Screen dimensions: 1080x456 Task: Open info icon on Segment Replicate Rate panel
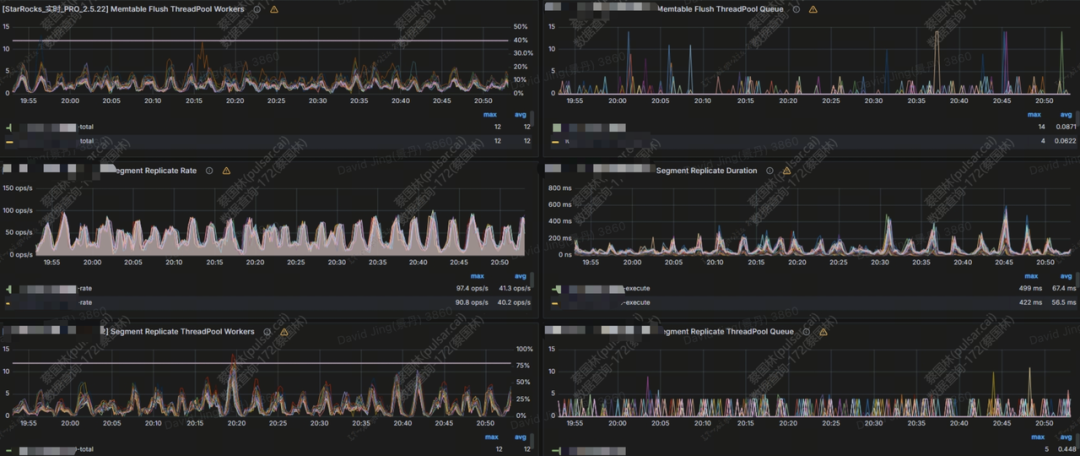(209, 171)
